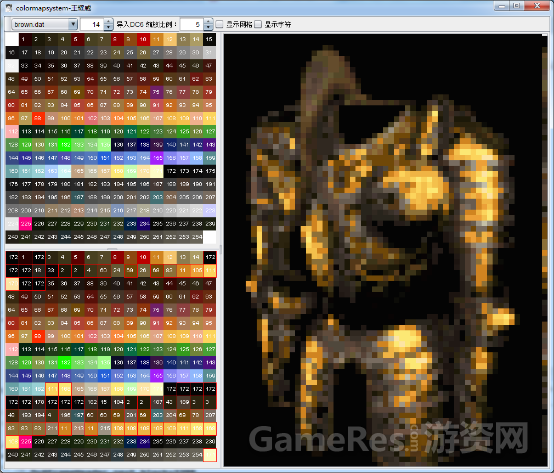This screenshot has height=473, width=554.
Task: Select magenta swatch 225 in upper palette
Action: (25, 224)
